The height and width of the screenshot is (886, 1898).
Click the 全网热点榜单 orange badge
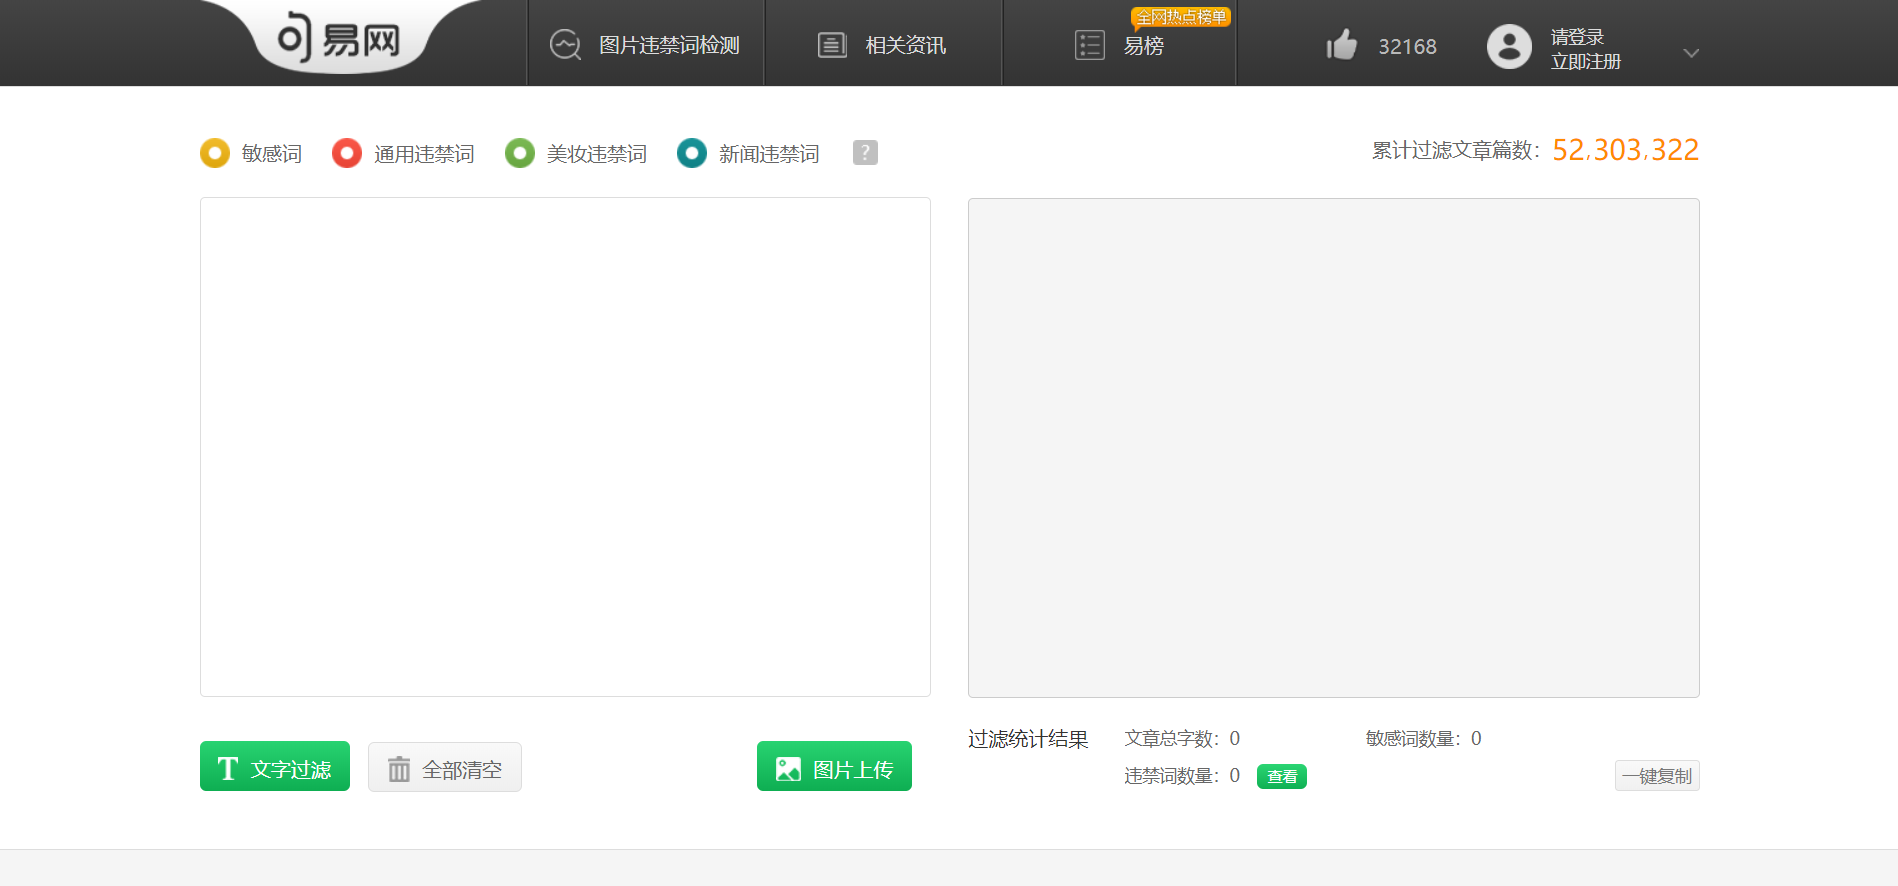click(x=1181, y=17)
